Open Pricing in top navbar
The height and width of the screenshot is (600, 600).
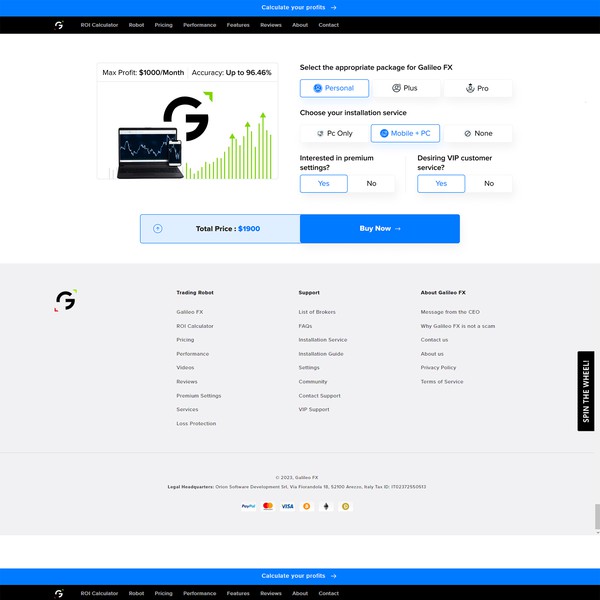[x=163, y=25]
